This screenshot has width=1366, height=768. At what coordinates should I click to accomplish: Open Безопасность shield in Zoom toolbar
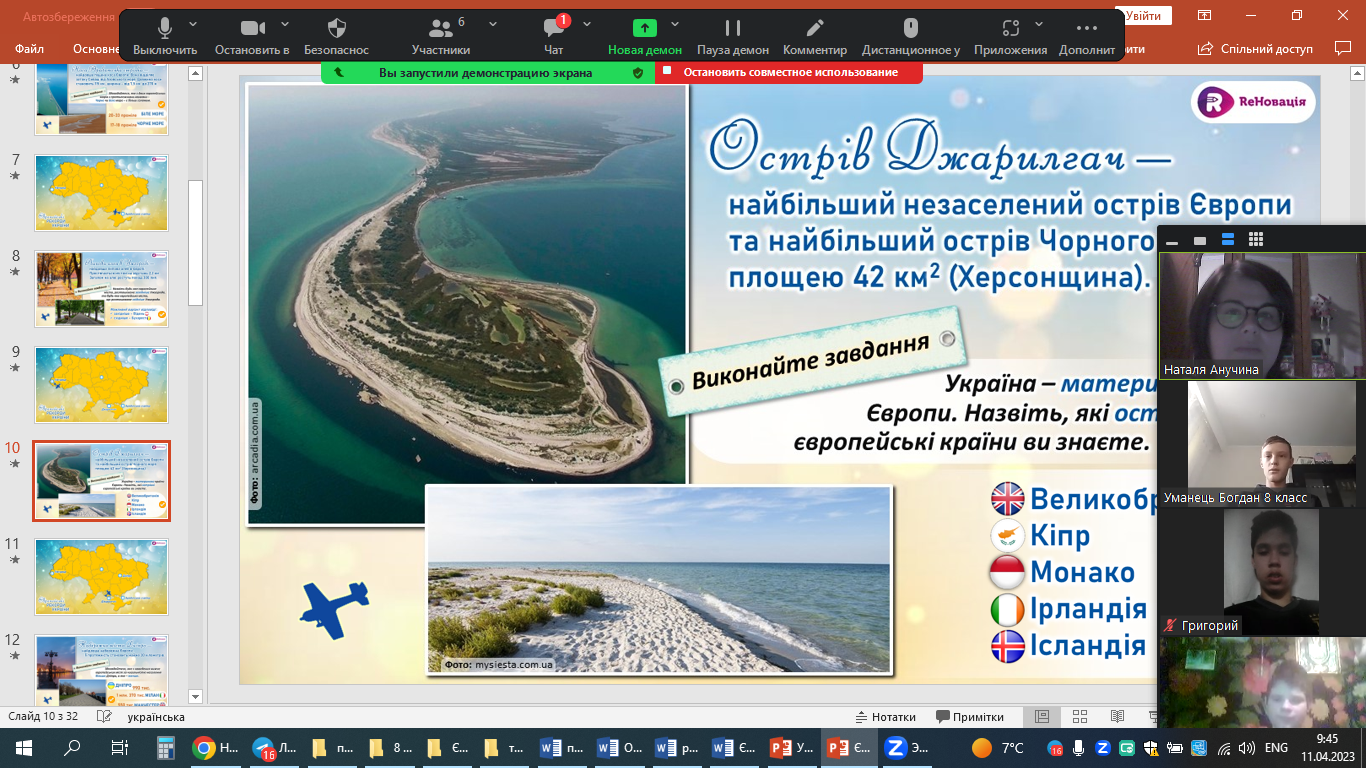[337, 36]
